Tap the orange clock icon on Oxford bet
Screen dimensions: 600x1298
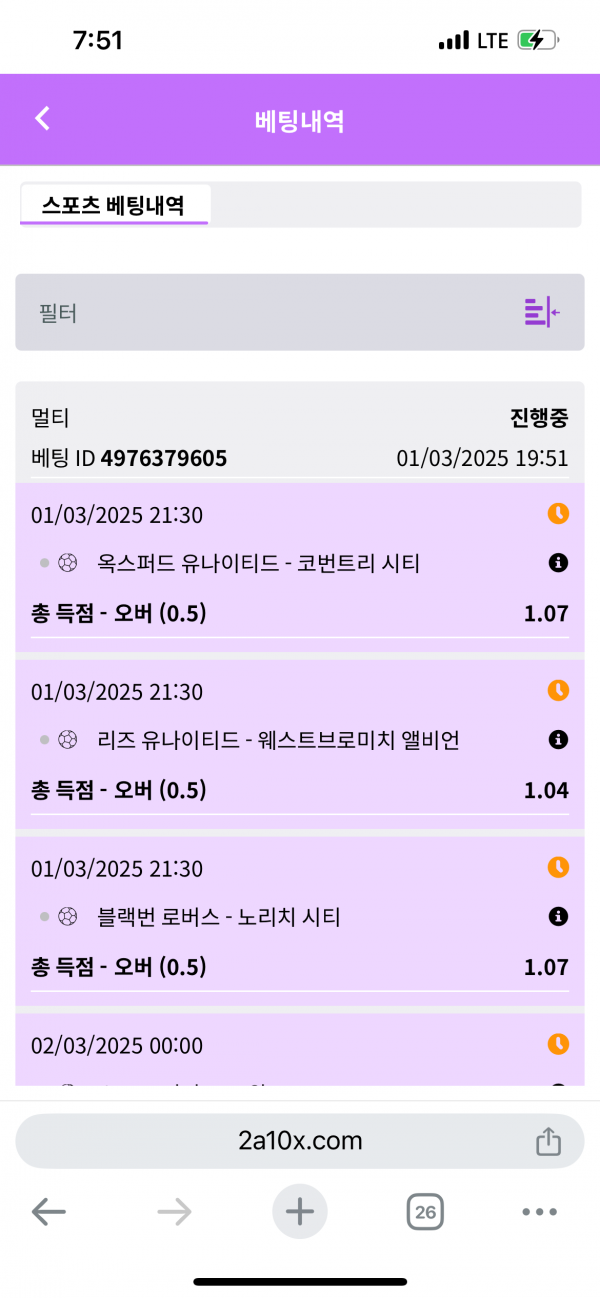[558, 514]
